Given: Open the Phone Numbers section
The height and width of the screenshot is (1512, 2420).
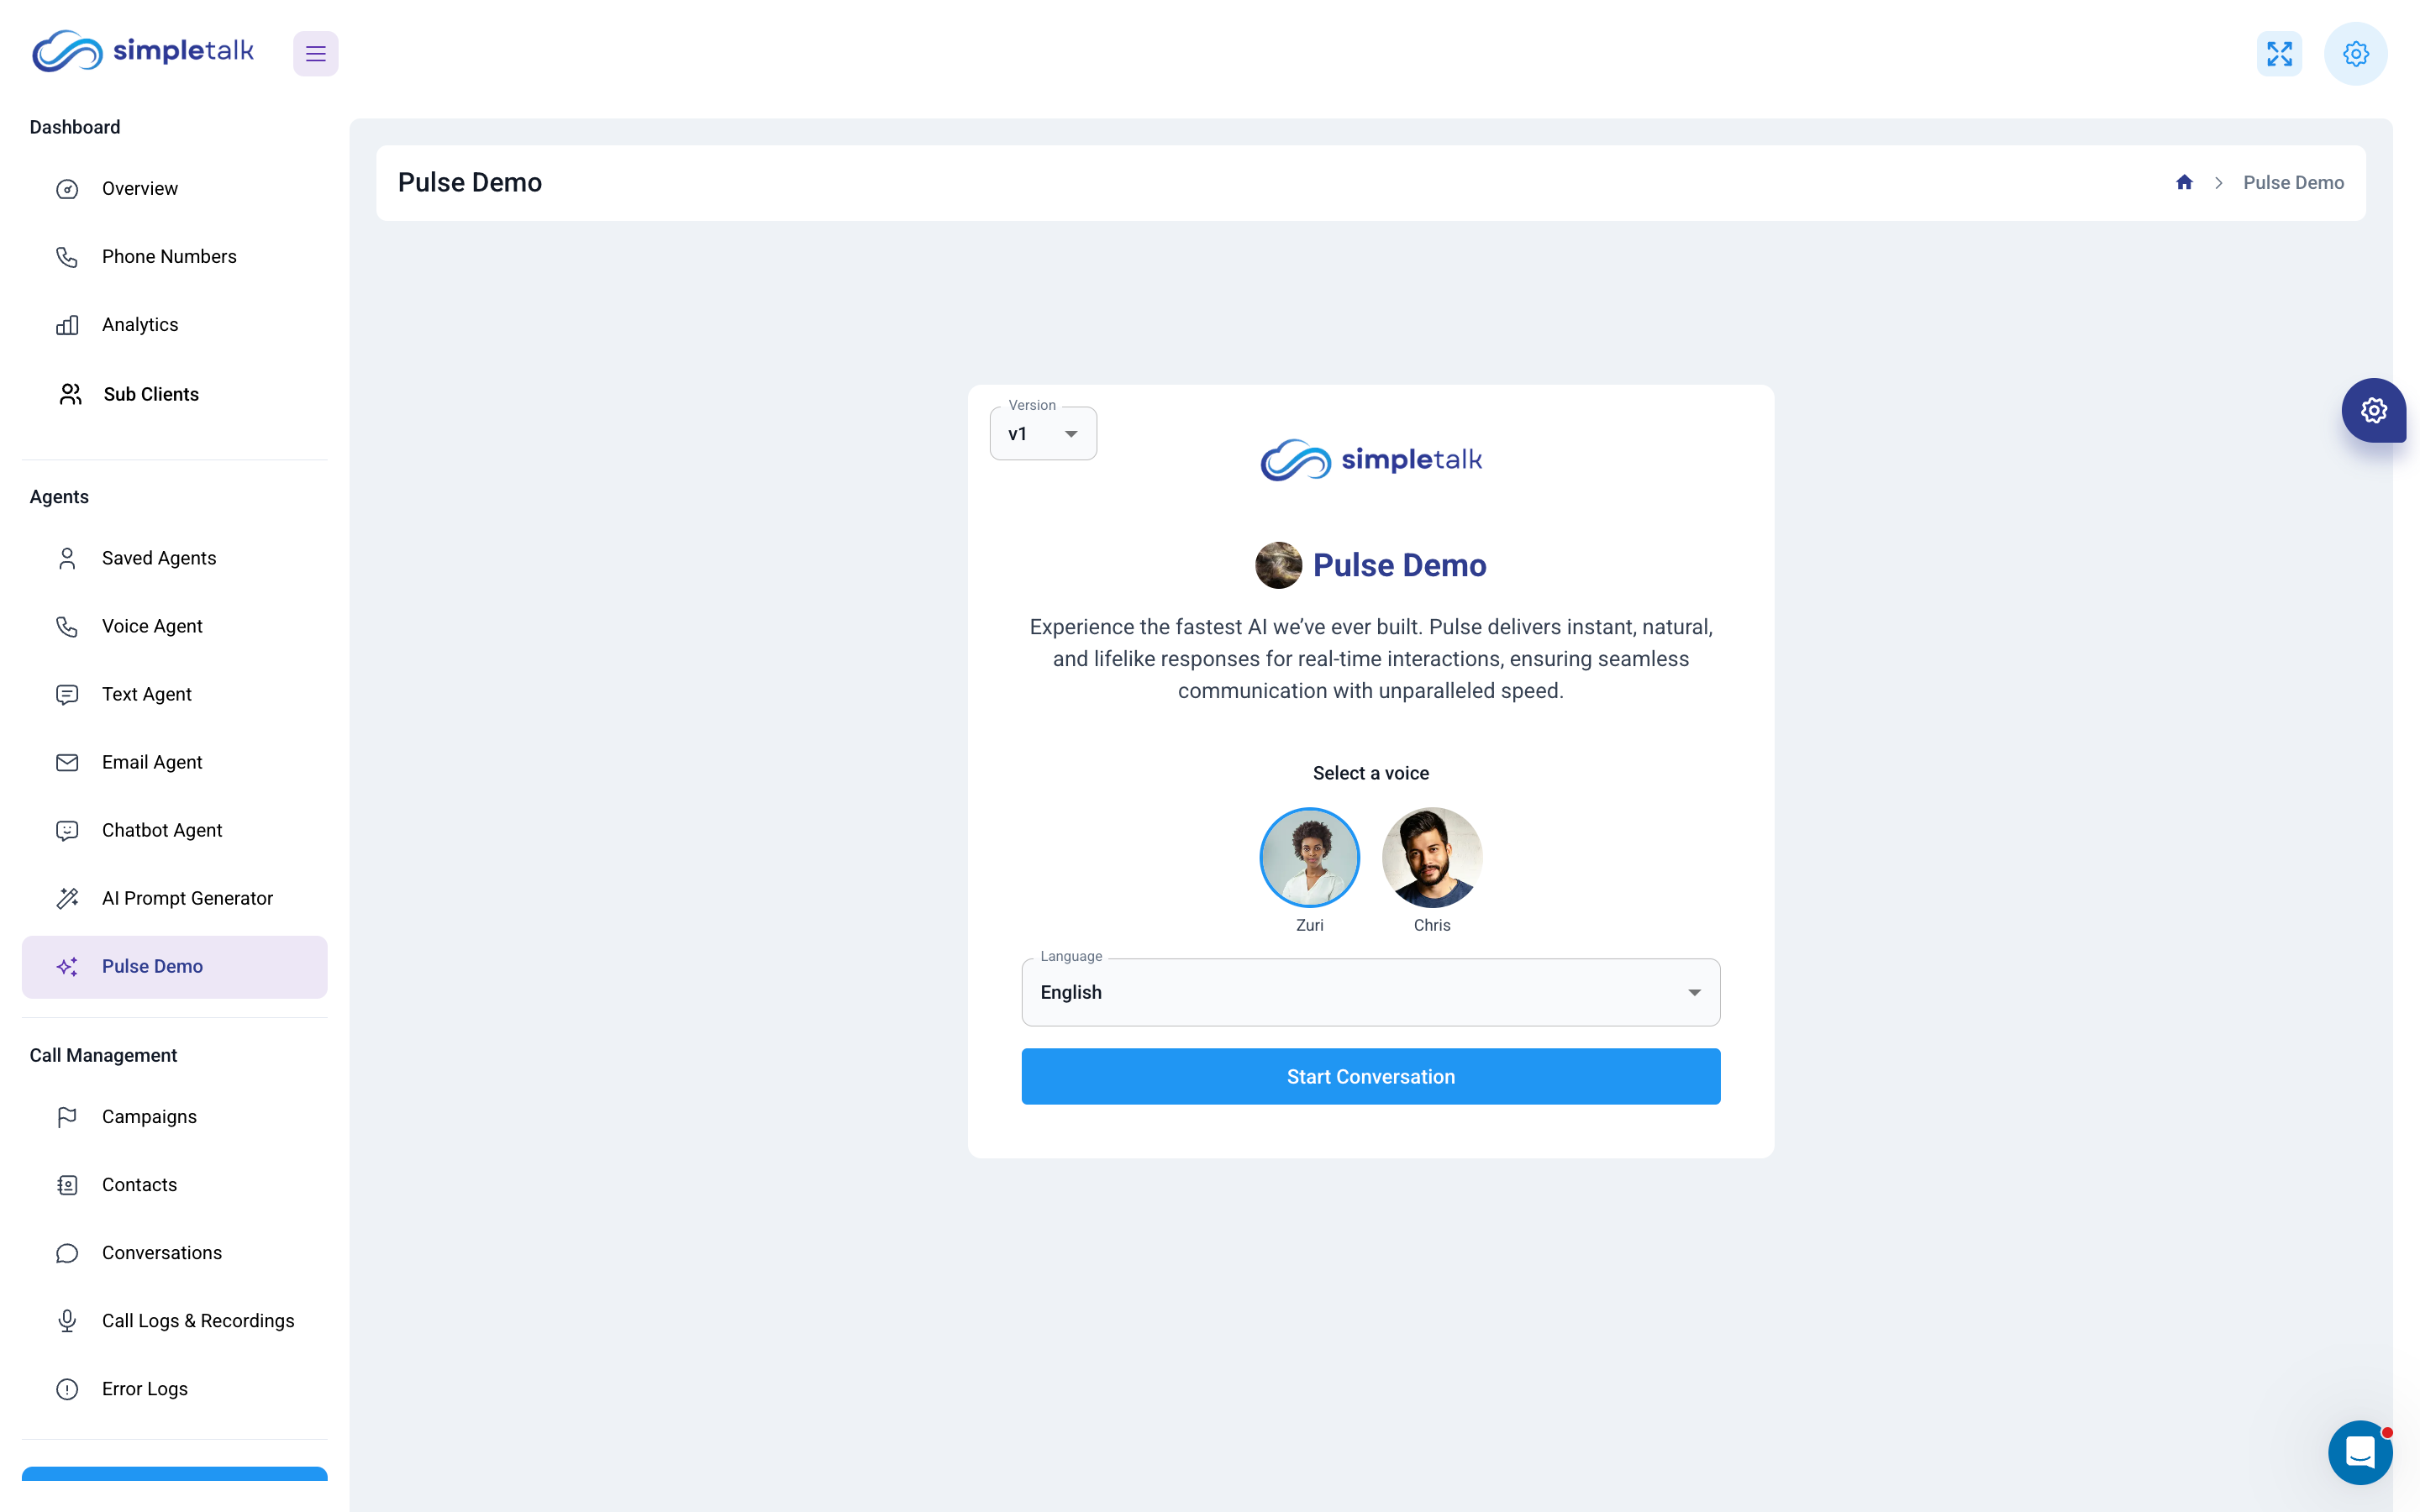Looking at the screenshot, I should 168,256.
